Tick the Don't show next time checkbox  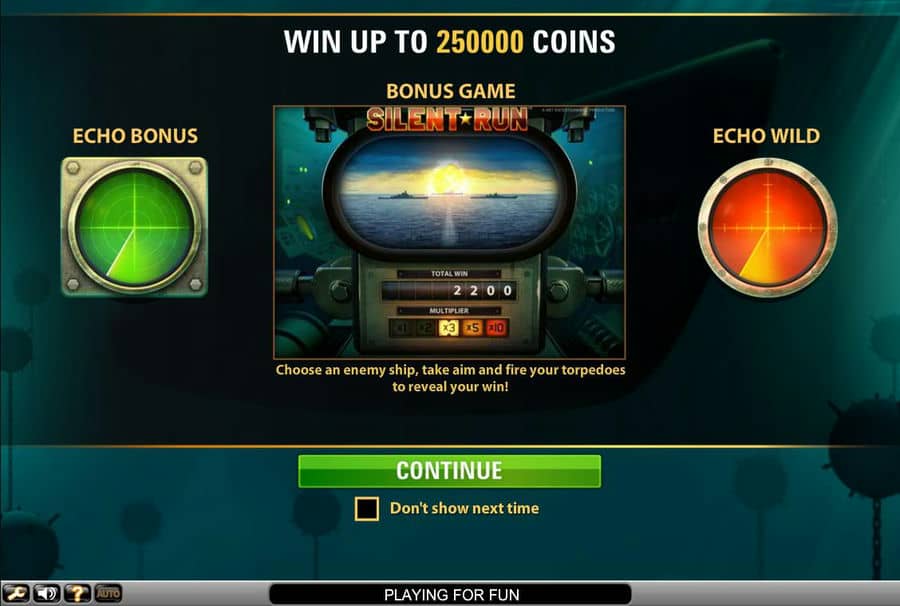pyautogui.click(x=367, y=508)
